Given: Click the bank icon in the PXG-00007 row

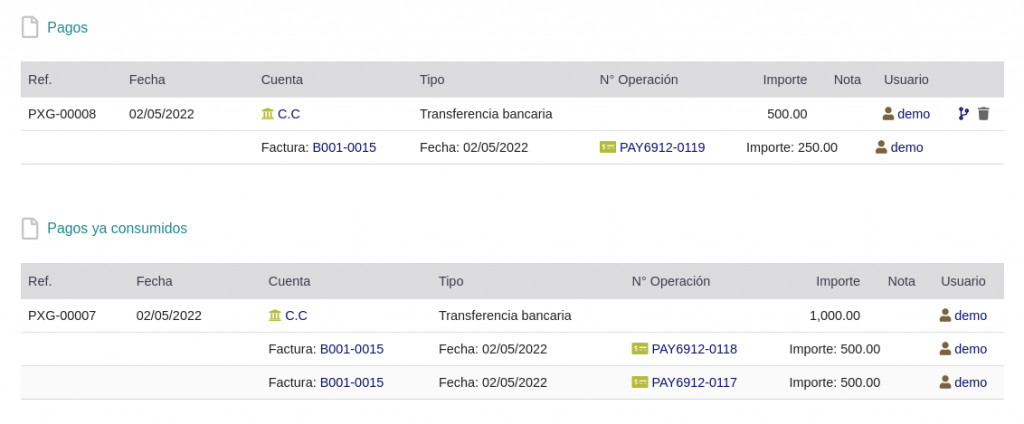Looking at the screenshot, I should [275, 316].
